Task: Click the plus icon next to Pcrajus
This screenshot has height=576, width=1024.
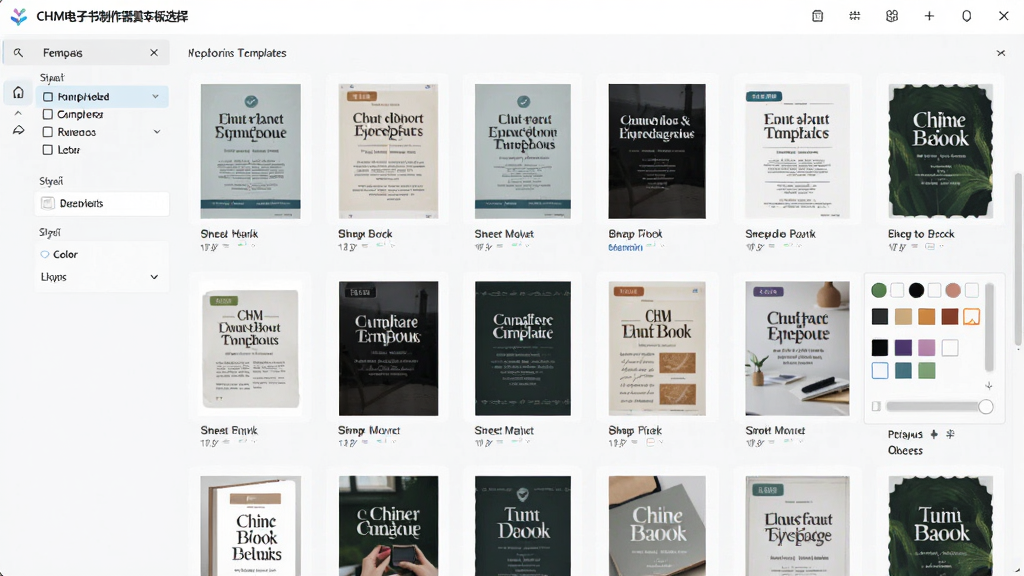Action: 934,434
